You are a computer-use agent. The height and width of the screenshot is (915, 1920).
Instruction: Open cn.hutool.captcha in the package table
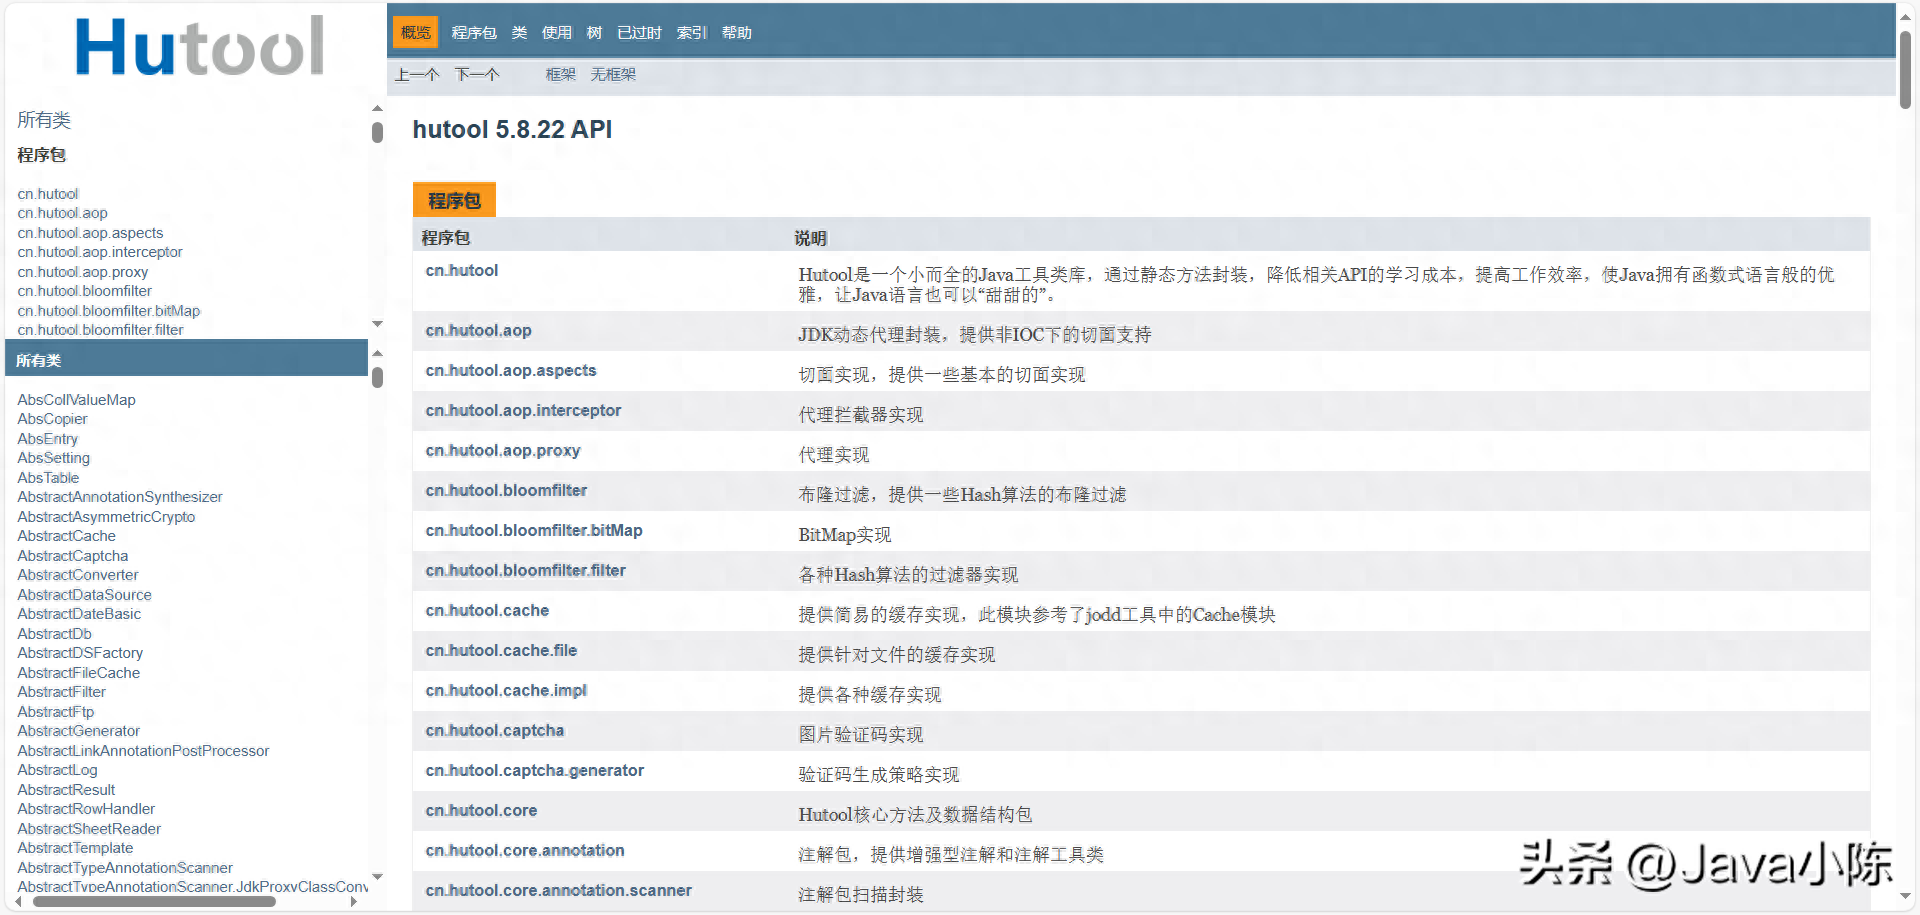[x=494, y=731]
